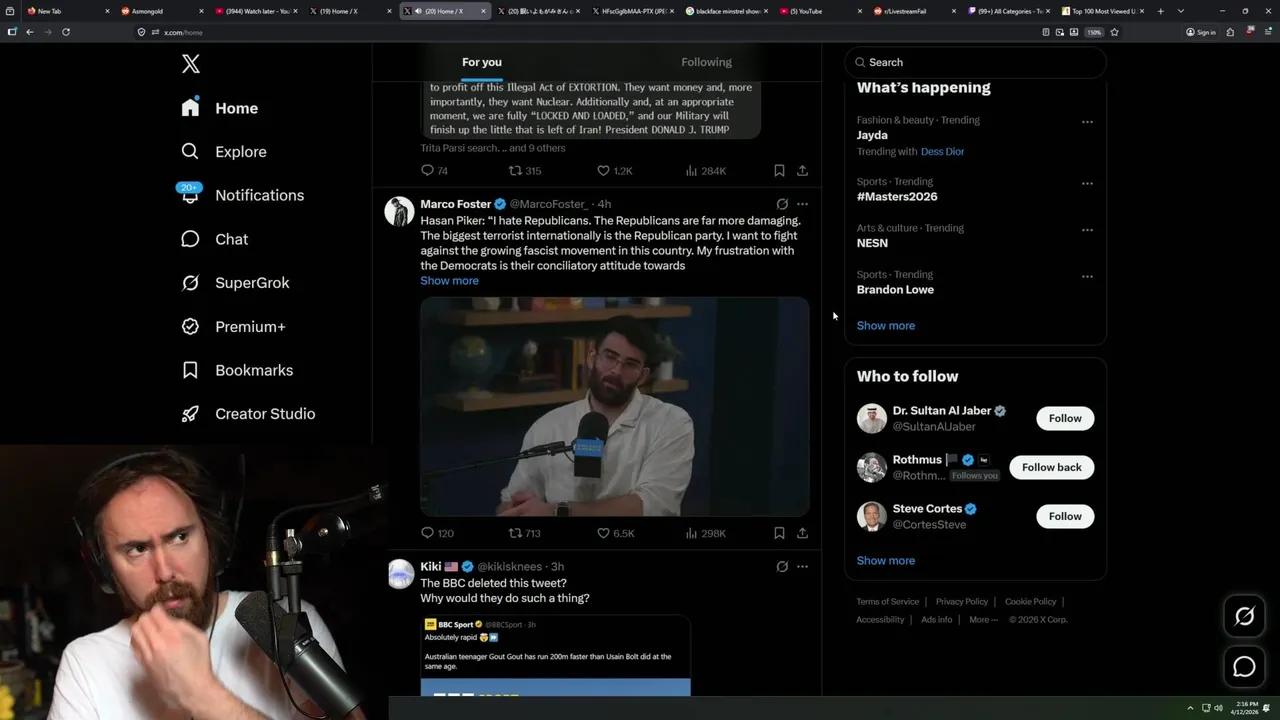The image size is (1280, 720).
Task: Open the floating Grok button
Action: 1244,617
